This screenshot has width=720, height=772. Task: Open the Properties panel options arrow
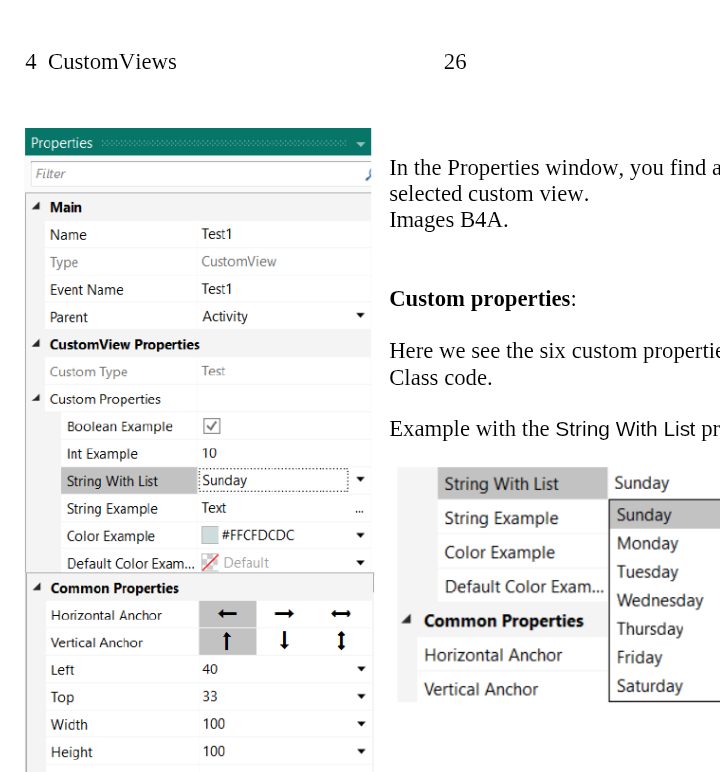coord(361,144)
